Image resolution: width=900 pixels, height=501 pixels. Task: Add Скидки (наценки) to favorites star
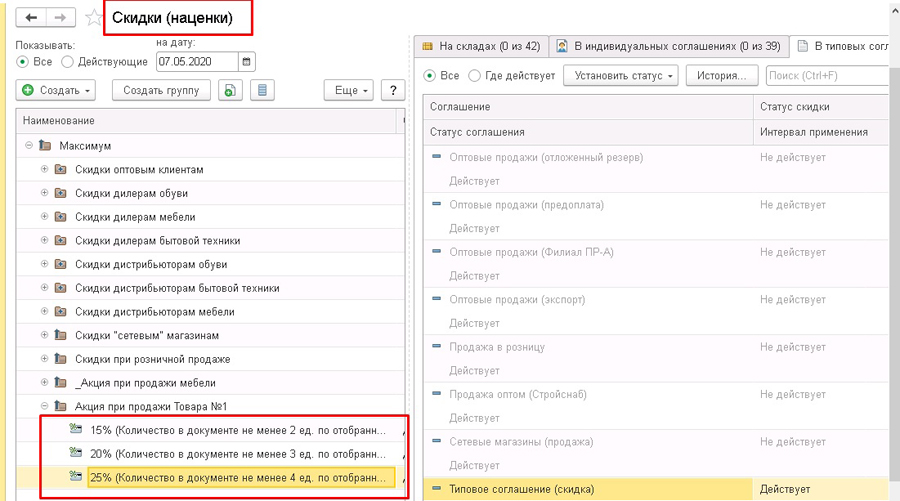point(93,18)
